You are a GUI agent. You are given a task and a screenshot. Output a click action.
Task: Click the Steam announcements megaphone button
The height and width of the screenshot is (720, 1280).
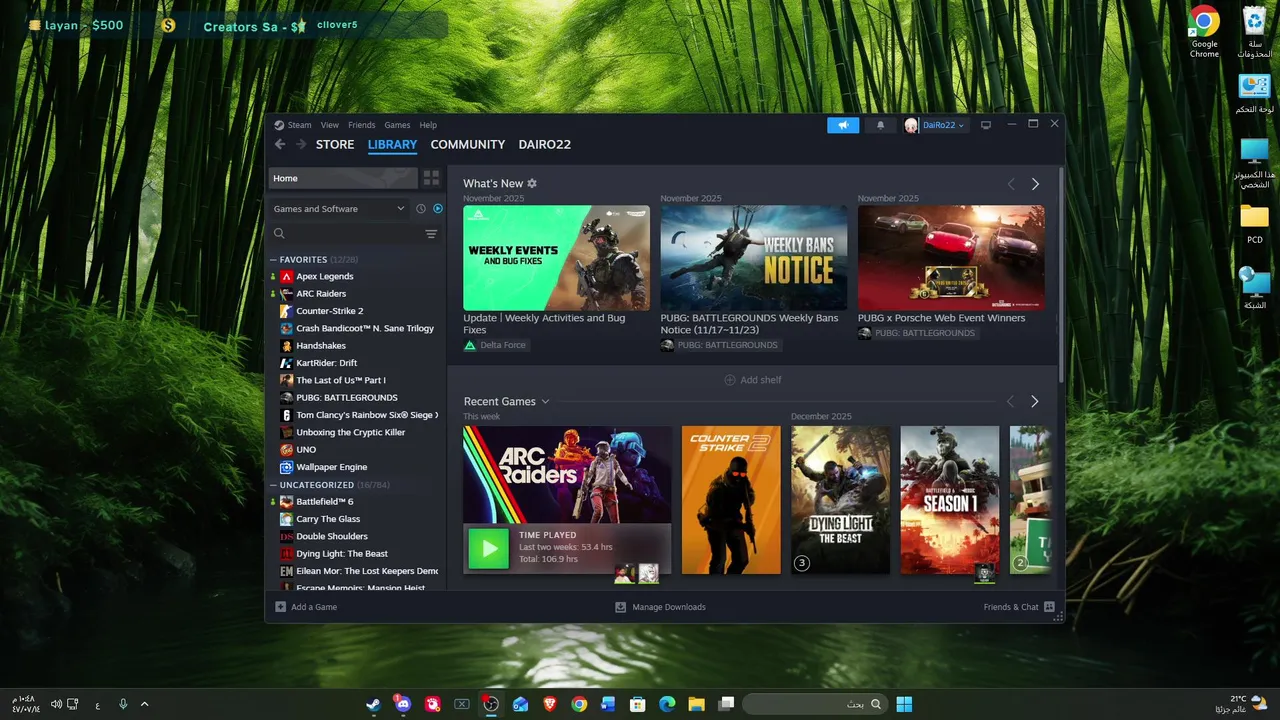pos(843,125)
